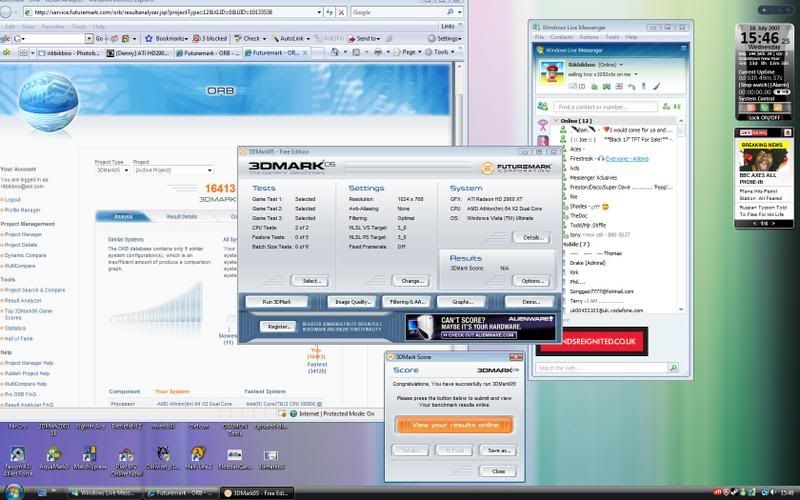The height and width of the screenshot is (500, 800).
Task: Open the Messenger online status dropdown
Action: click(x=620, y=66)
